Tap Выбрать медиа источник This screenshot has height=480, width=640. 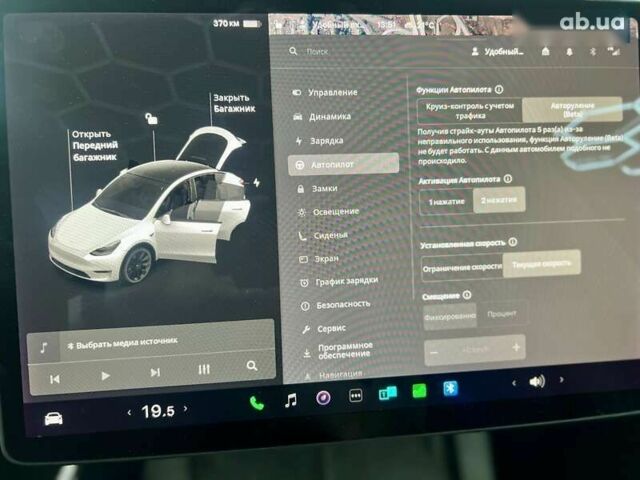point(122,343)
